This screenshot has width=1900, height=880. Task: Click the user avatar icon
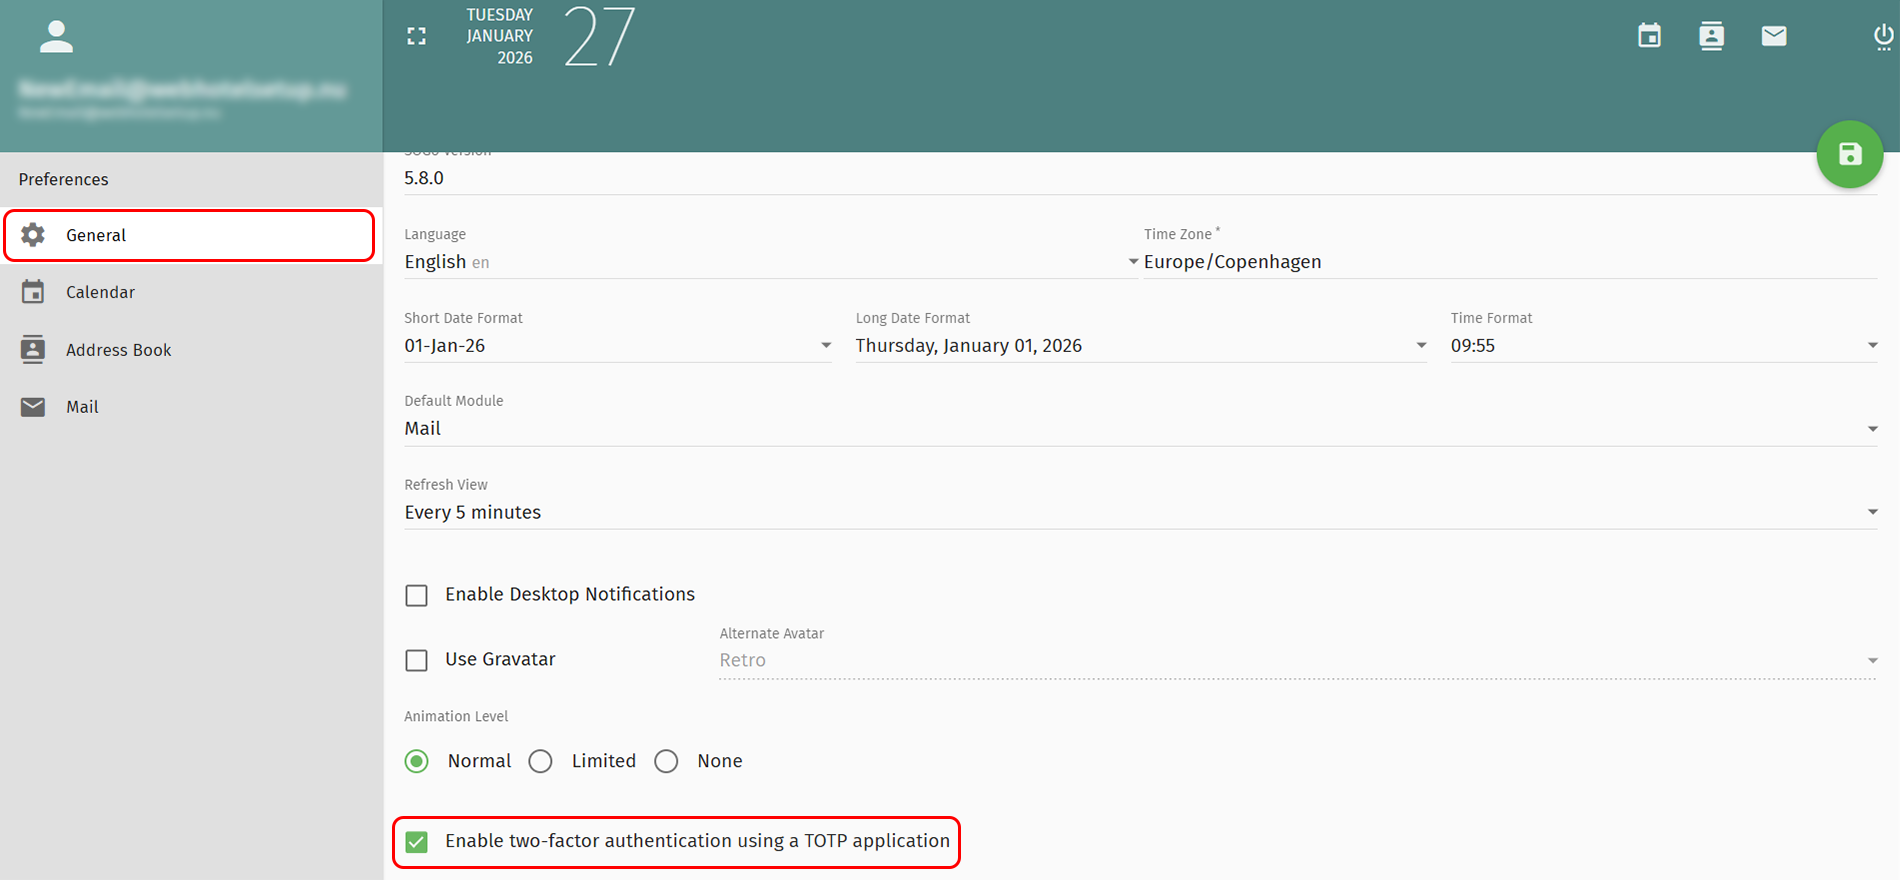[x=56, y=37]
